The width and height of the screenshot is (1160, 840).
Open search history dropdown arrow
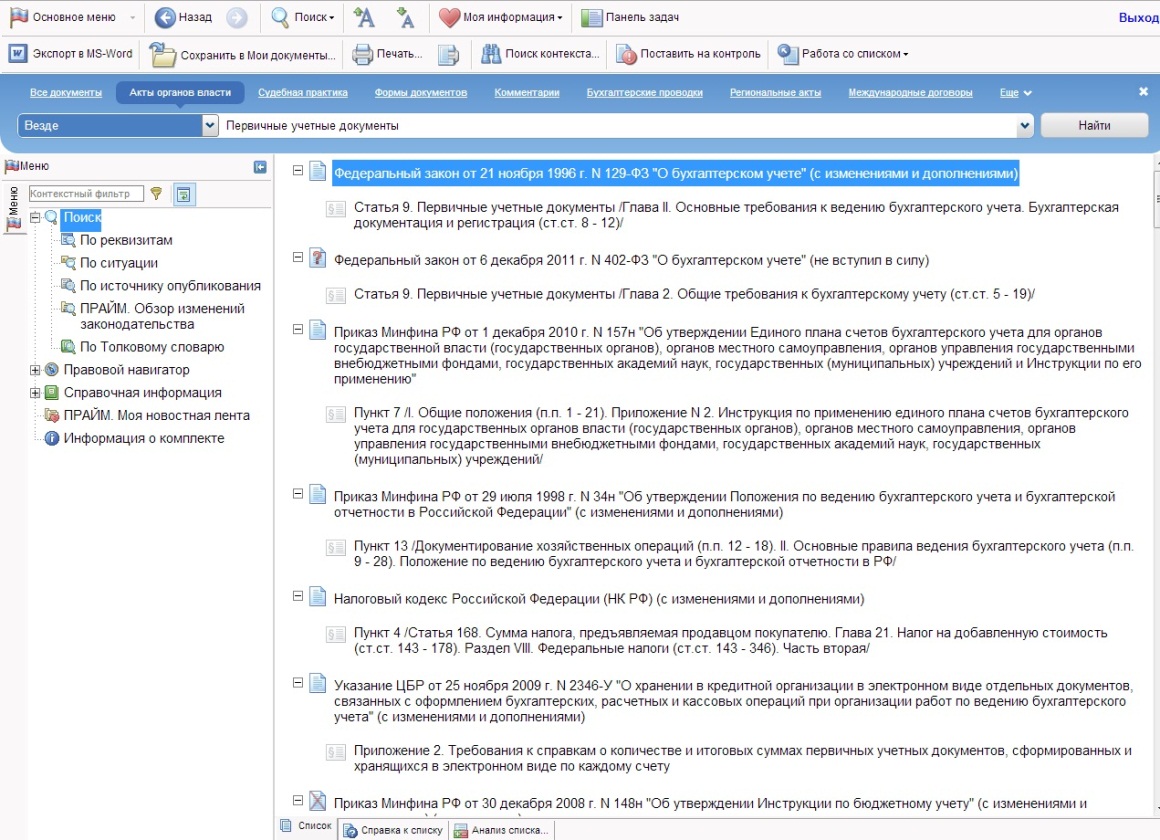click(1025, 126)
